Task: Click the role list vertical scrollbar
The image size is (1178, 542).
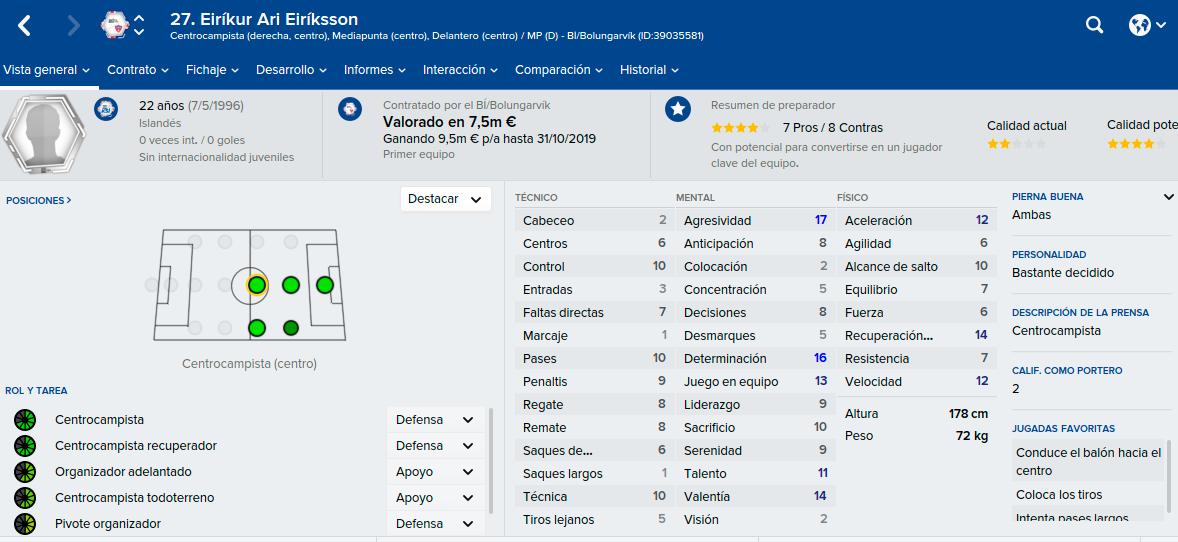Action: pyautogui.click(x=491, y=460)
